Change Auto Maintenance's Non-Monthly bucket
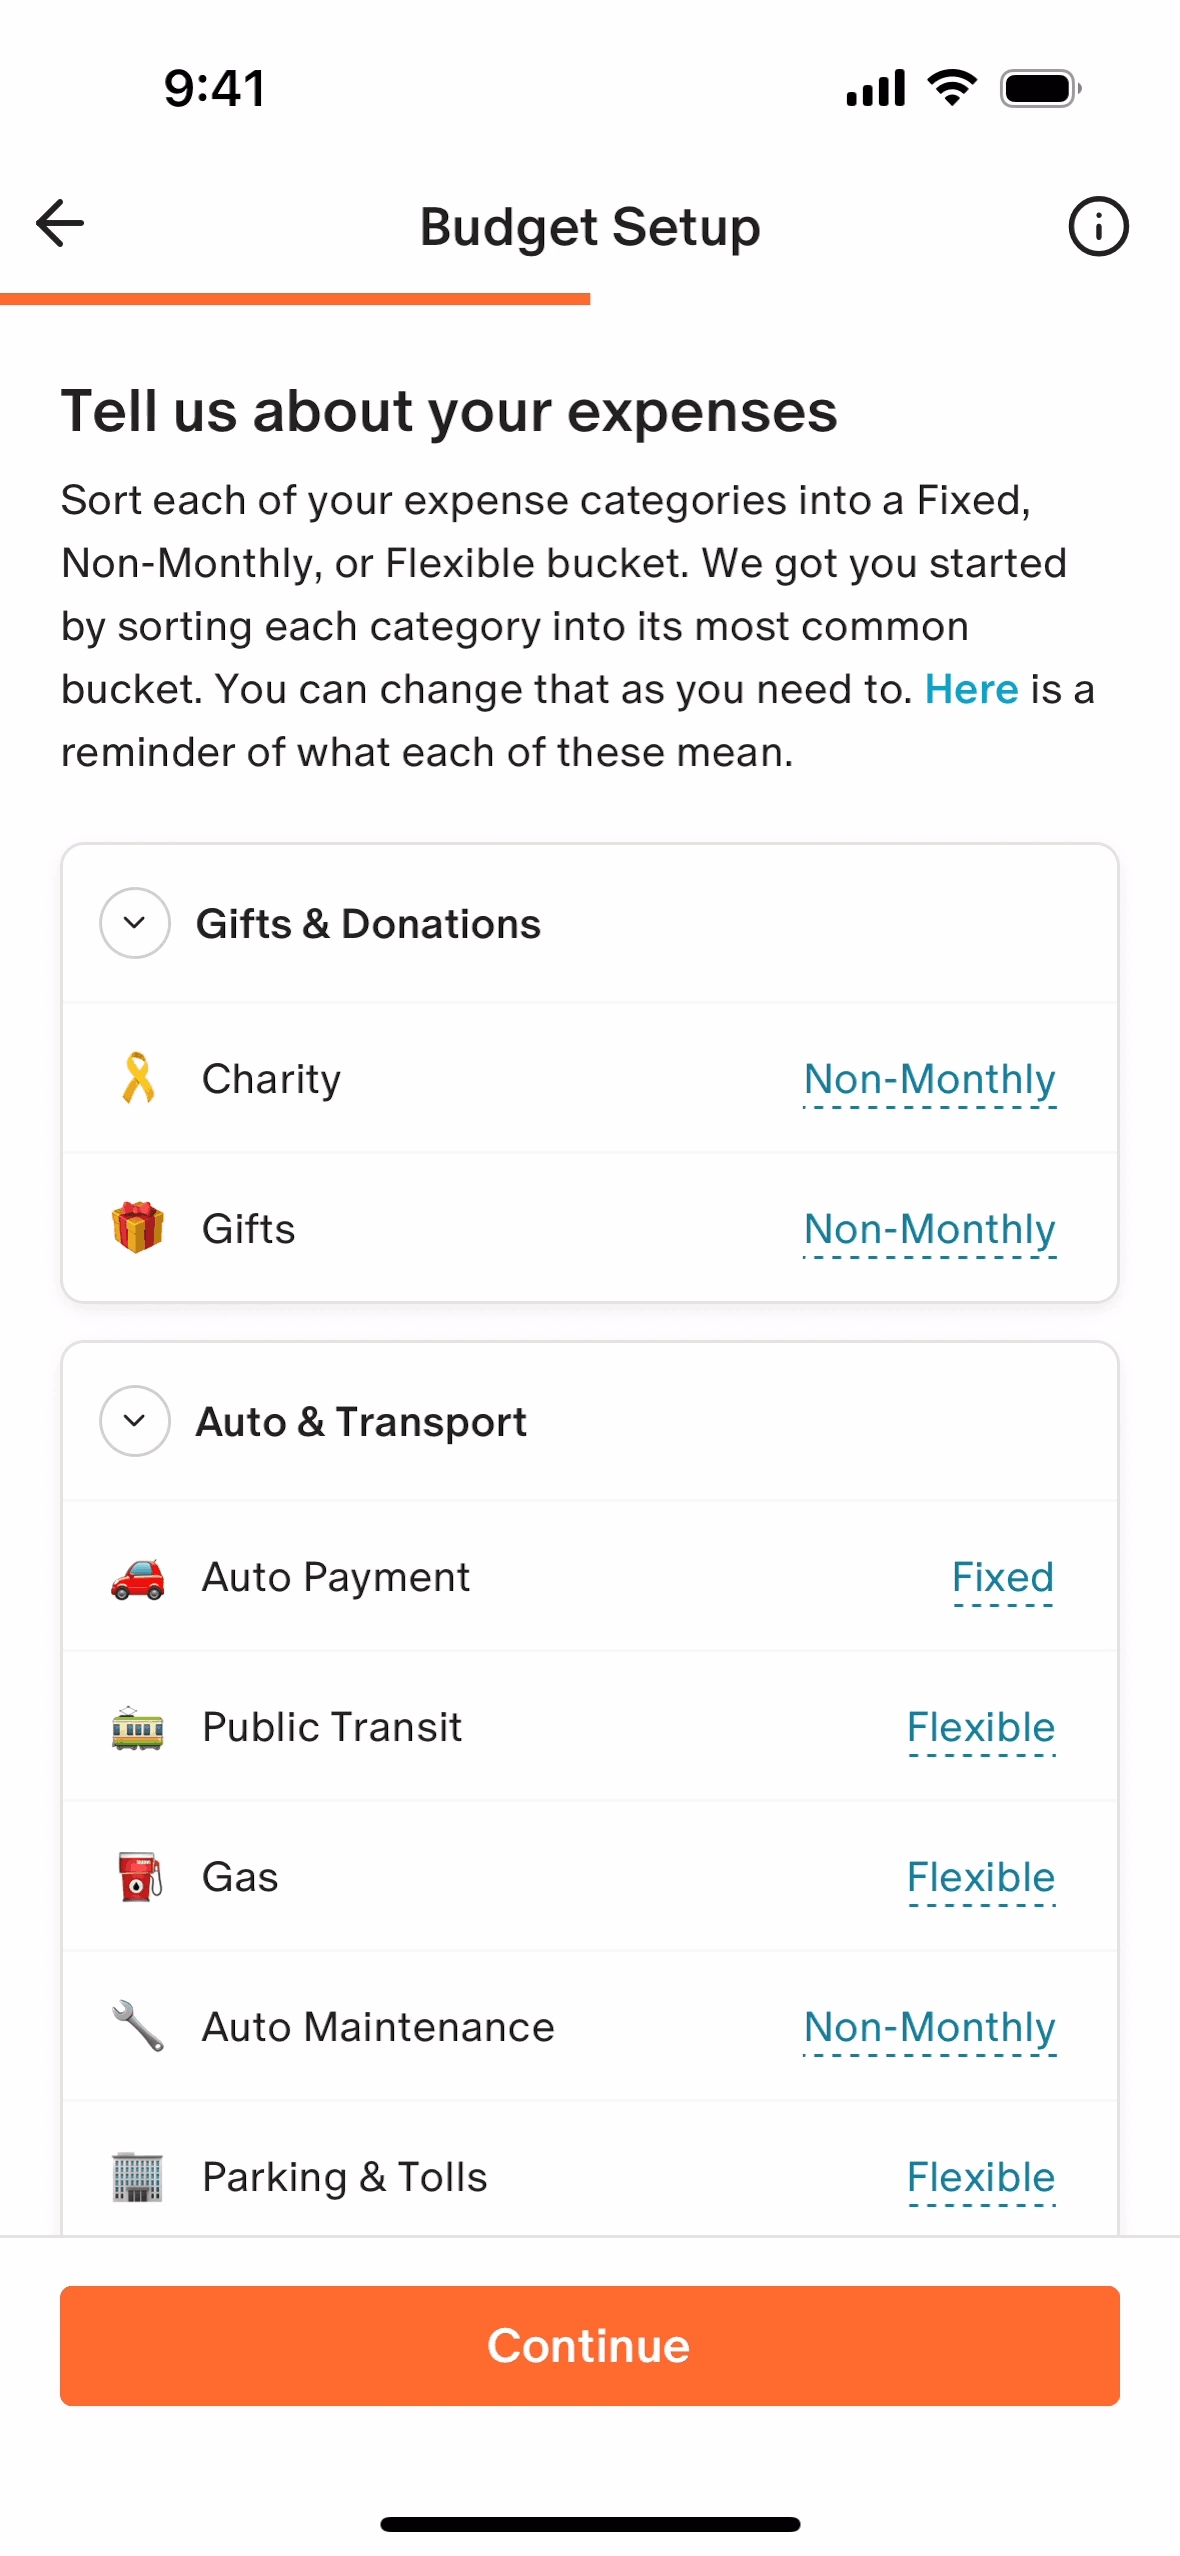1180x2556 pixels. pyautogui.click(x=929, y=2028)
